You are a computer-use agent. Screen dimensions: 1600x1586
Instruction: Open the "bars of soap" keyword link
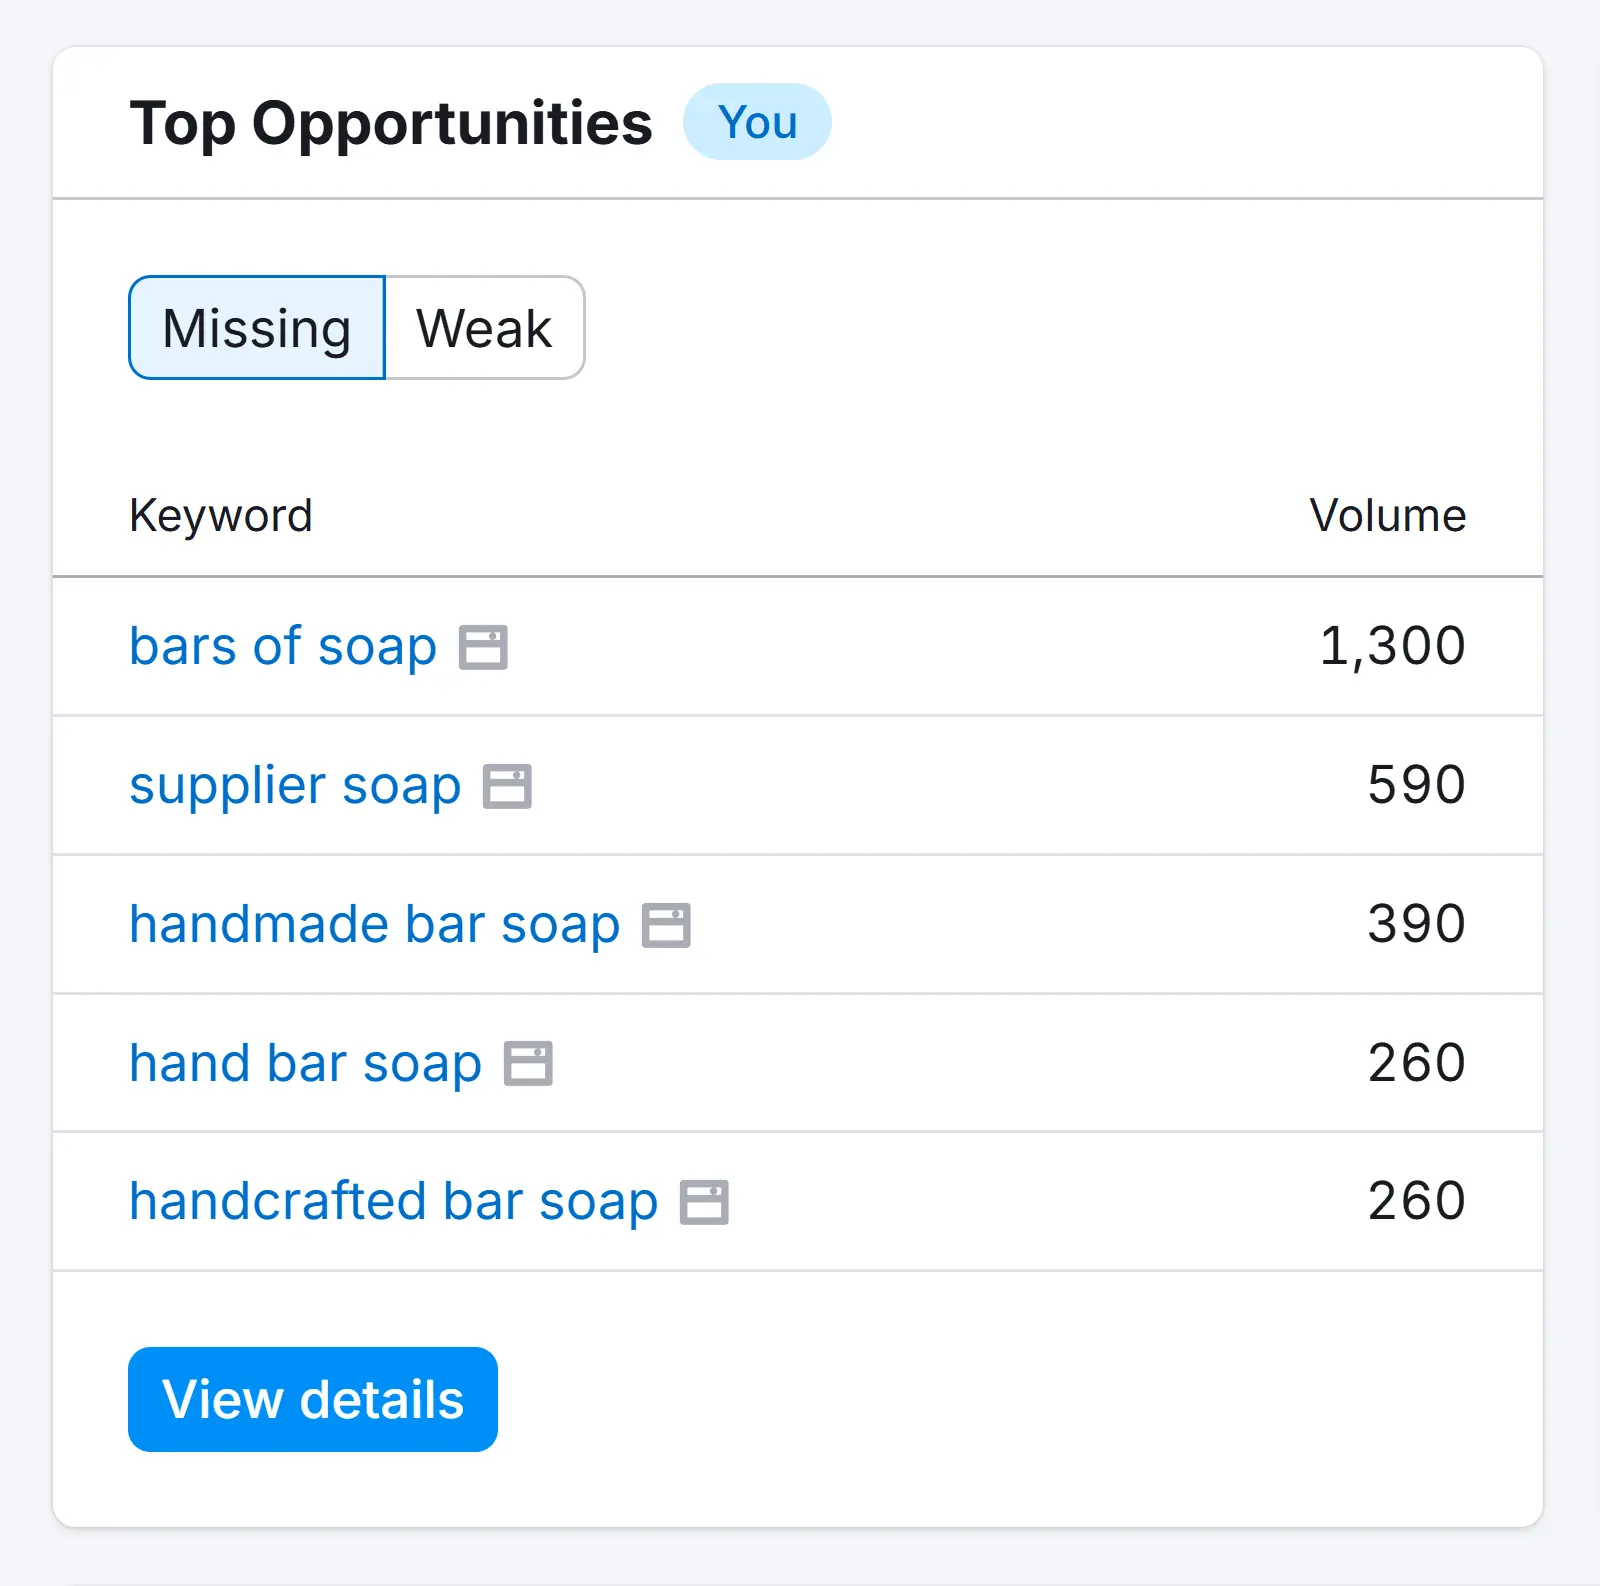pos(283,646)
